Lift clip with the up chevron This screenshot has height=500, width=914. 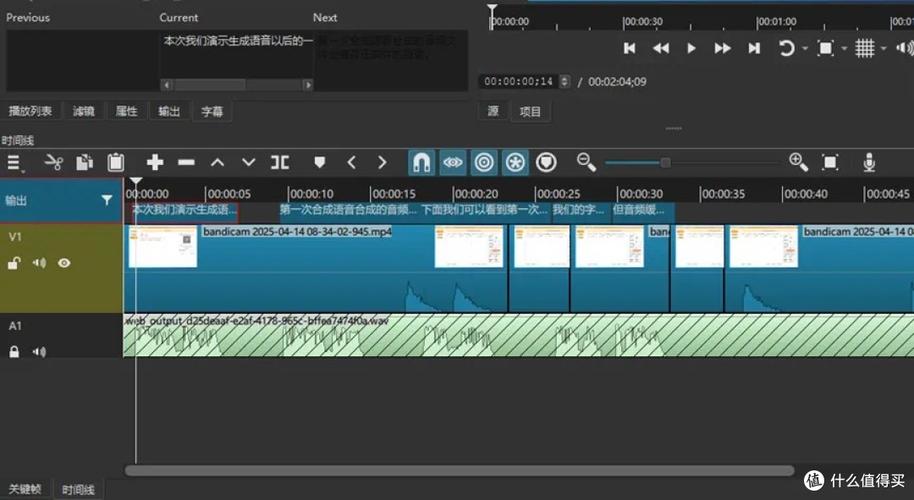pyautogui.click(x=217, y=163)
